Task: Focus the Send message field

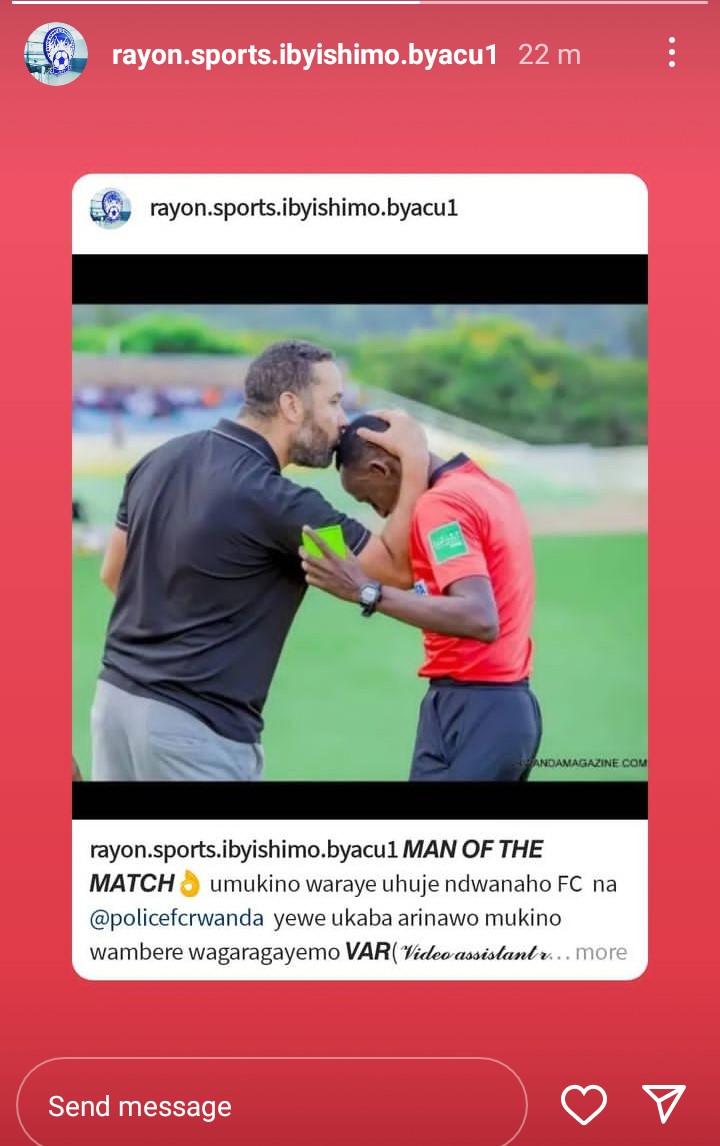Action: coord(271,1106)
